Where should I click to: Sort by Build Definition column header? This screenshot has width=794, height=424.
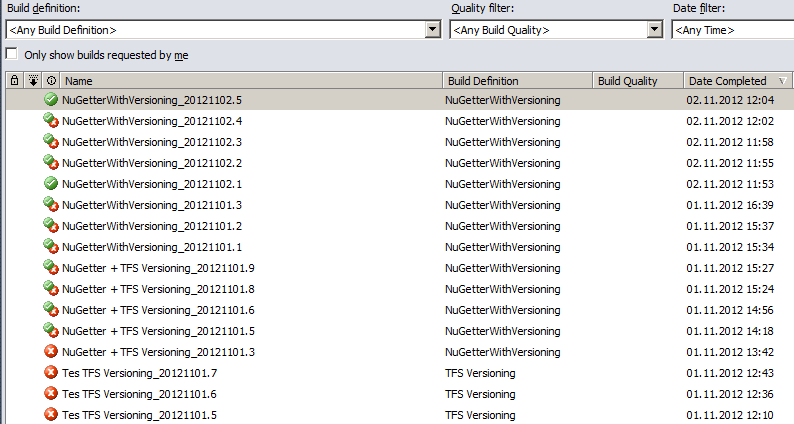click(518, 81)
